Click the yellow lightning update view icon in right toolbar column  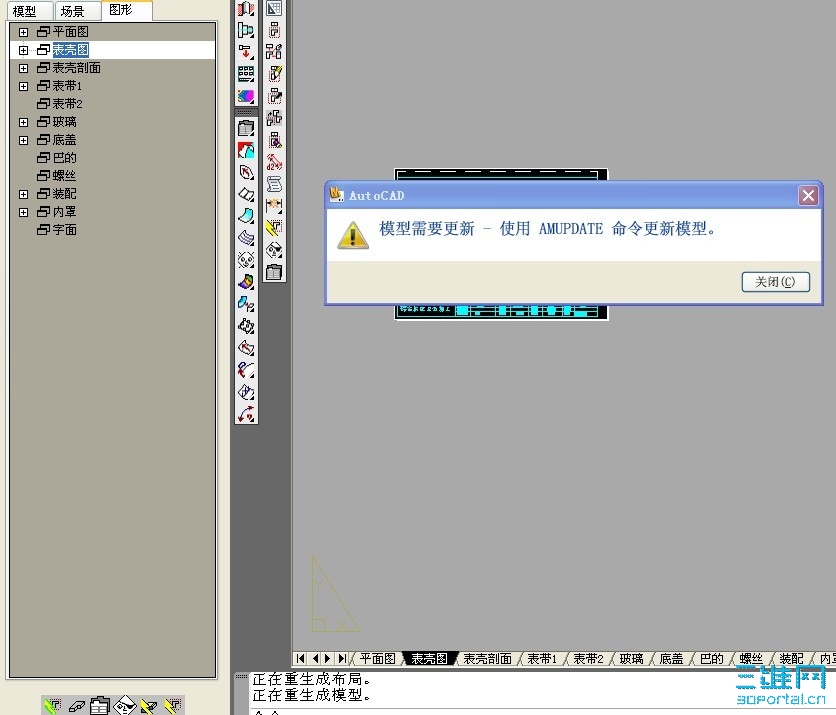pos(274,228)
